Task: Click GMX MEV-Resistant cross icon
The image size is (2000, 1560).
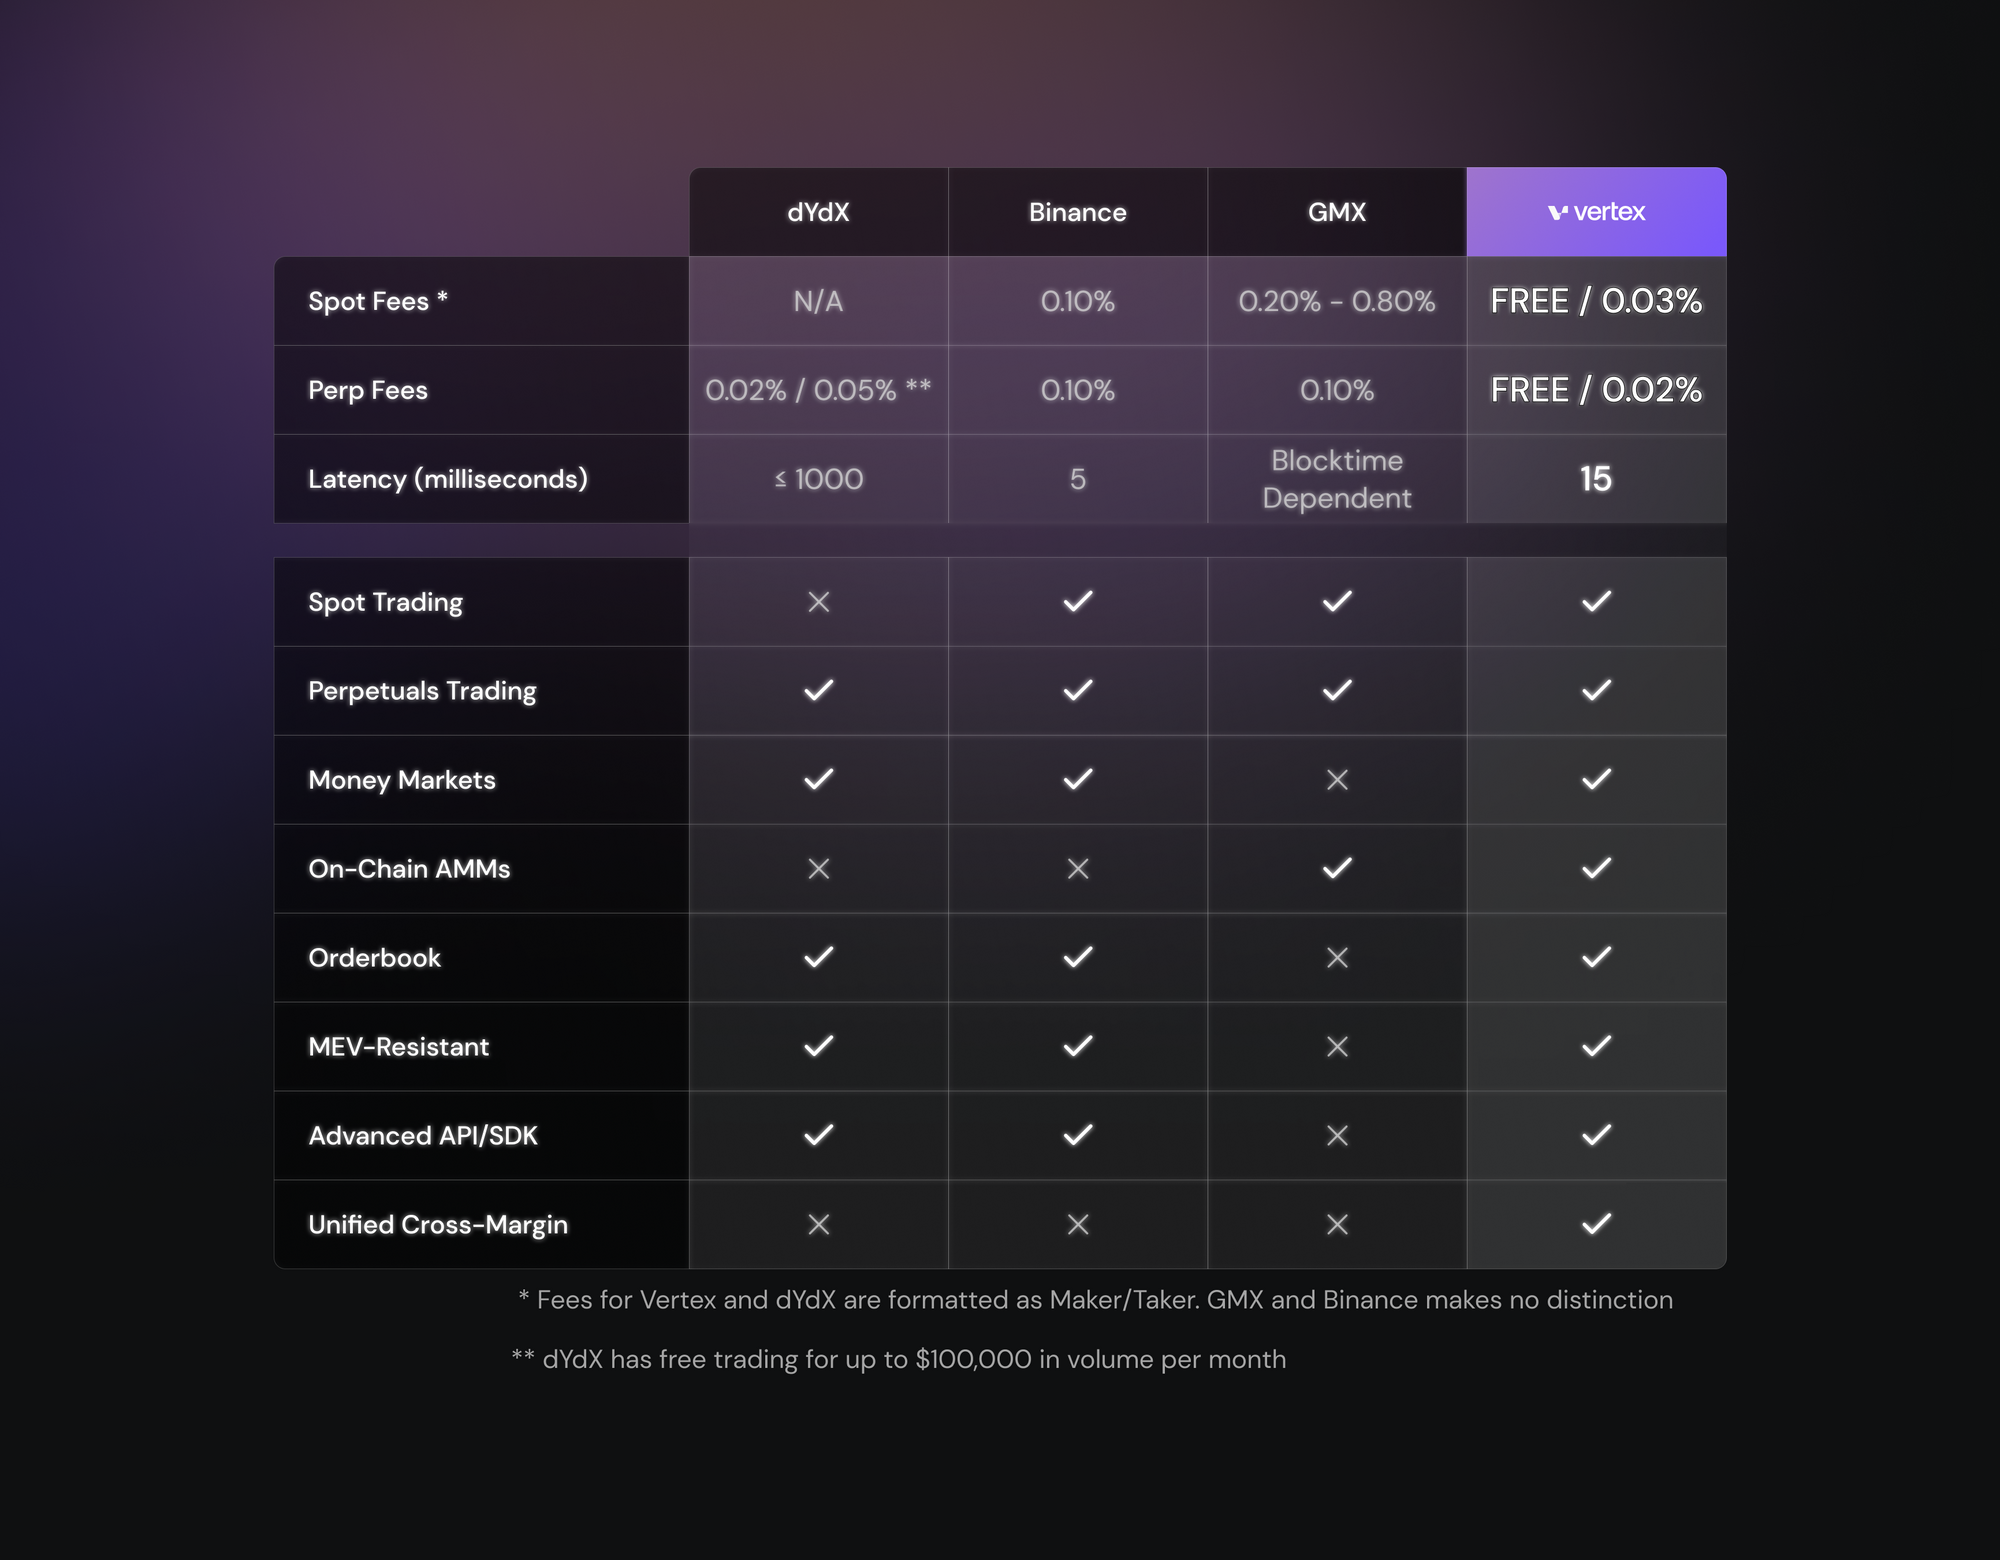Action: pos(1337,1047)
